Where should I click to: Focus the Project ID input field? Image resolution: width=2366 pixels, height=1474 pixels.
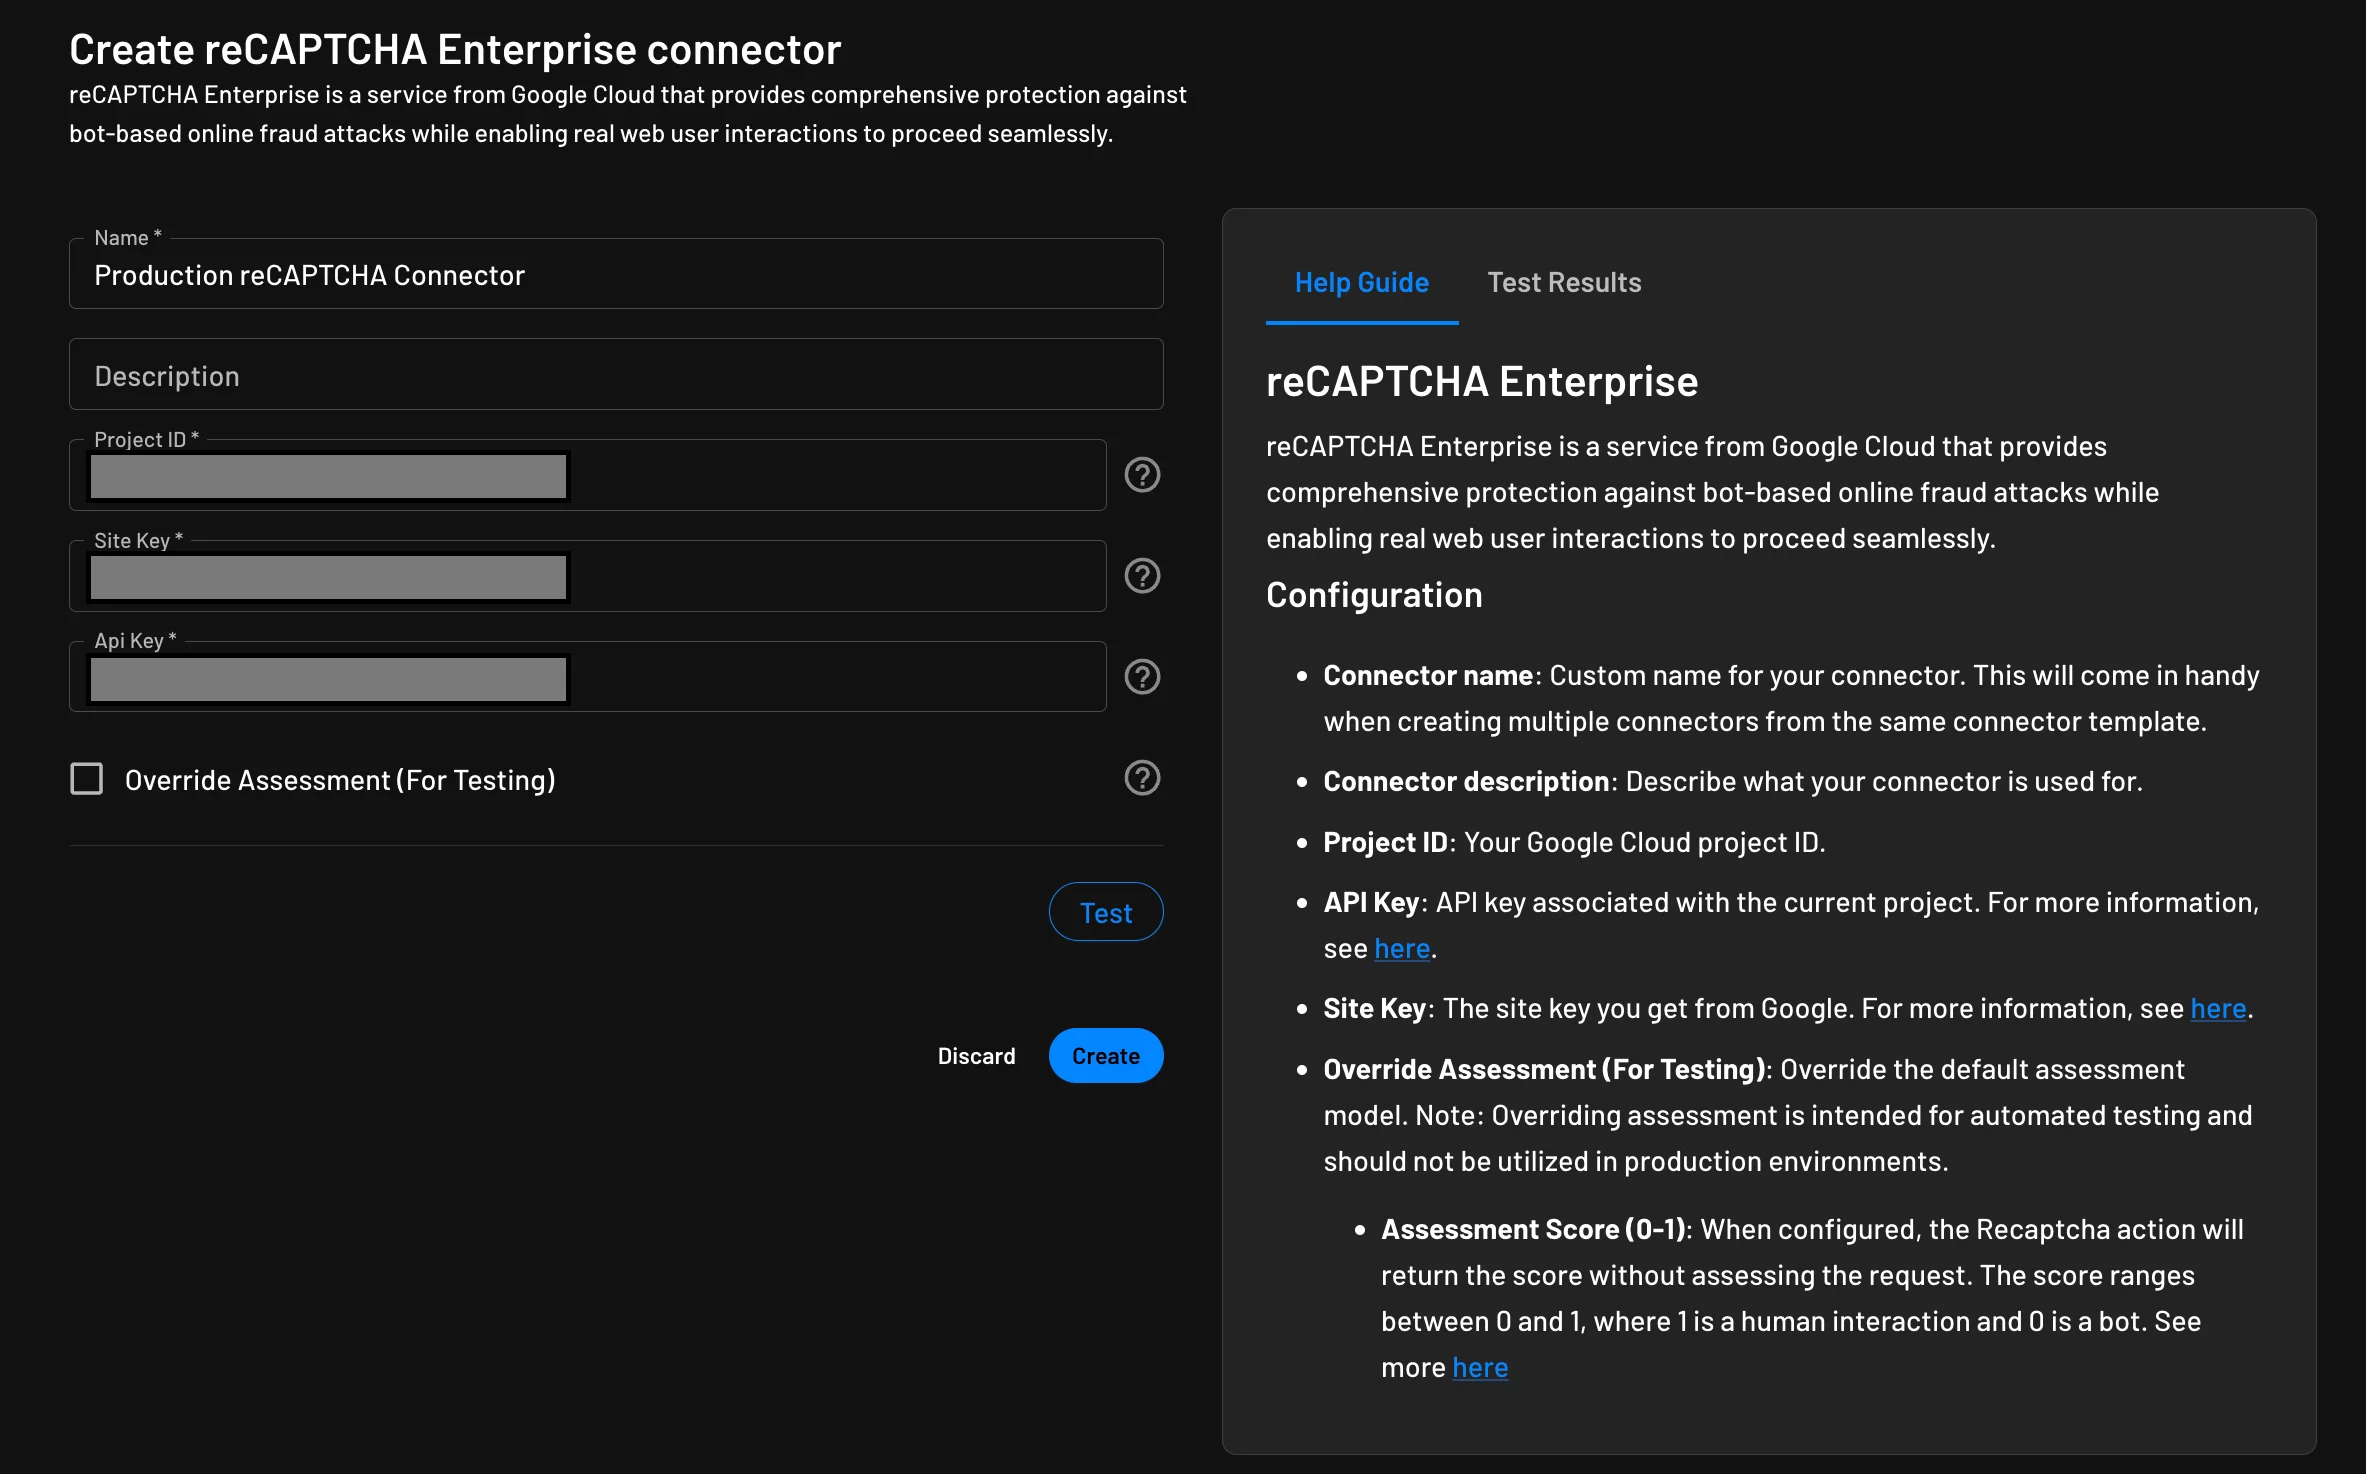click(x=588, y=476)
